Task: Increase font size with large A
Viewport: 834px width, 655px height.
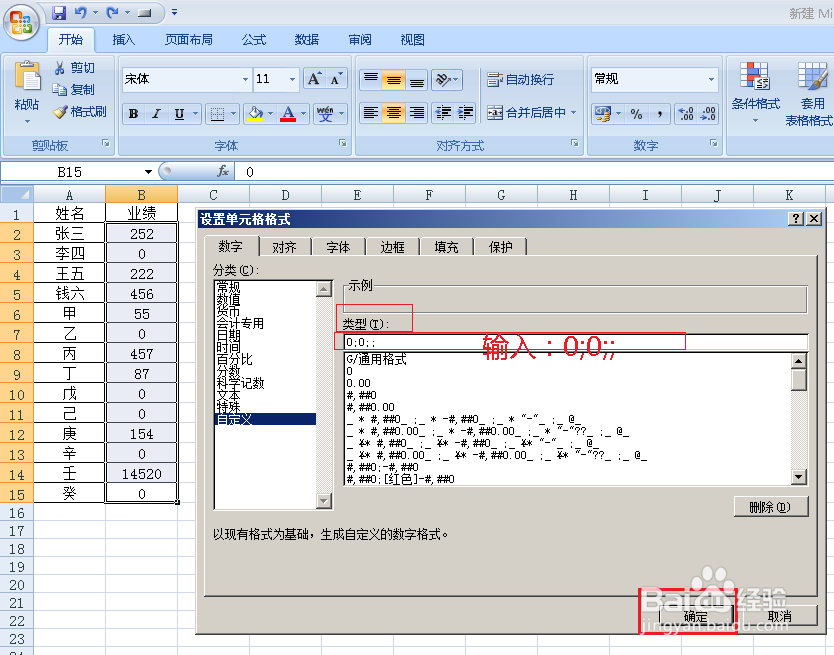Action: click(x=314, y=79)
